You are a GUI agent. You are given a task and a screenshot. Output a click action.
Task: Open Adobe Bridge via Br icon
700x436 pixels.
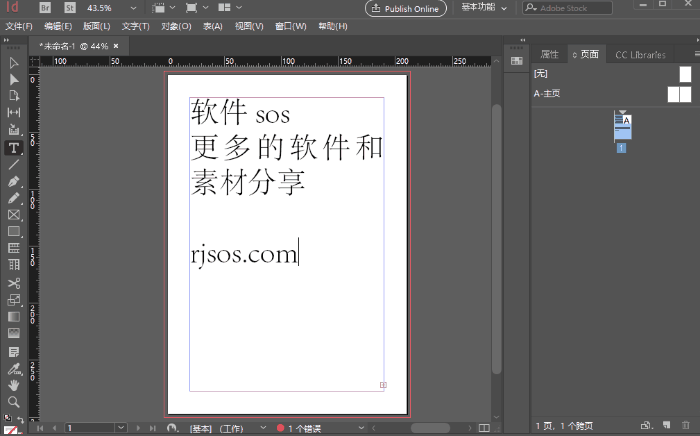coord(45,8)
